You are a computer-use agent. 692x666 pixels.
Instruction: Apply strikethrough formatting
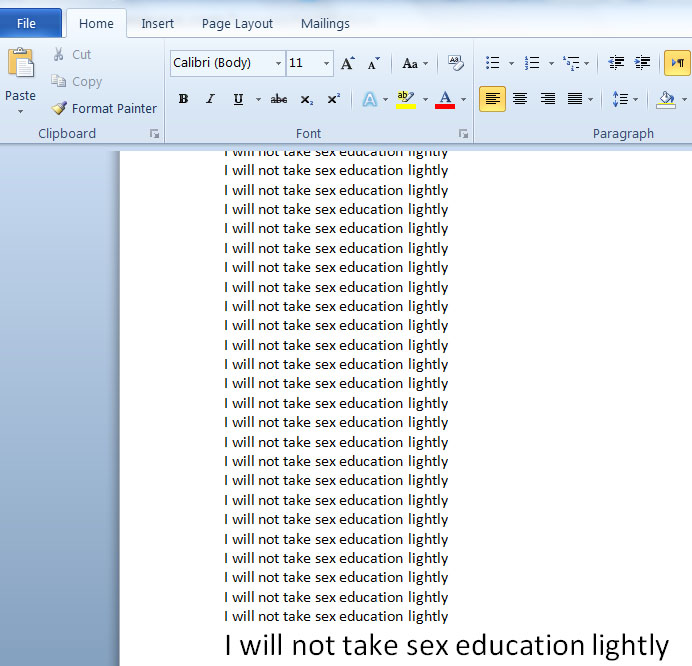279,99
